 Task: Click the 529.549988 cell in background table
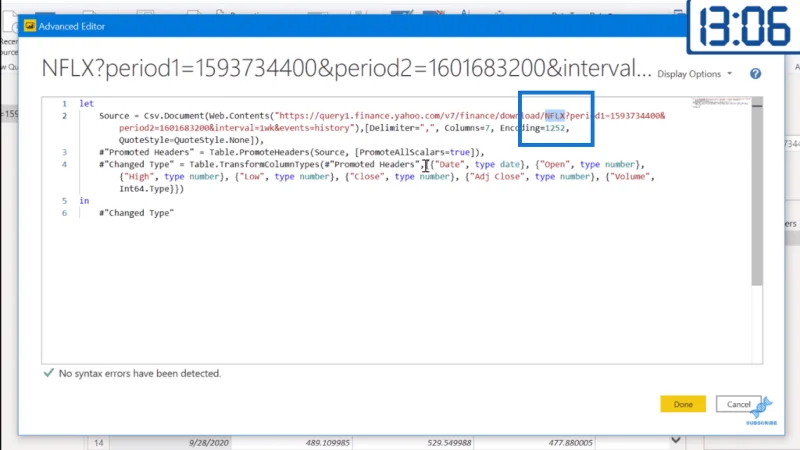click(449, 443)
